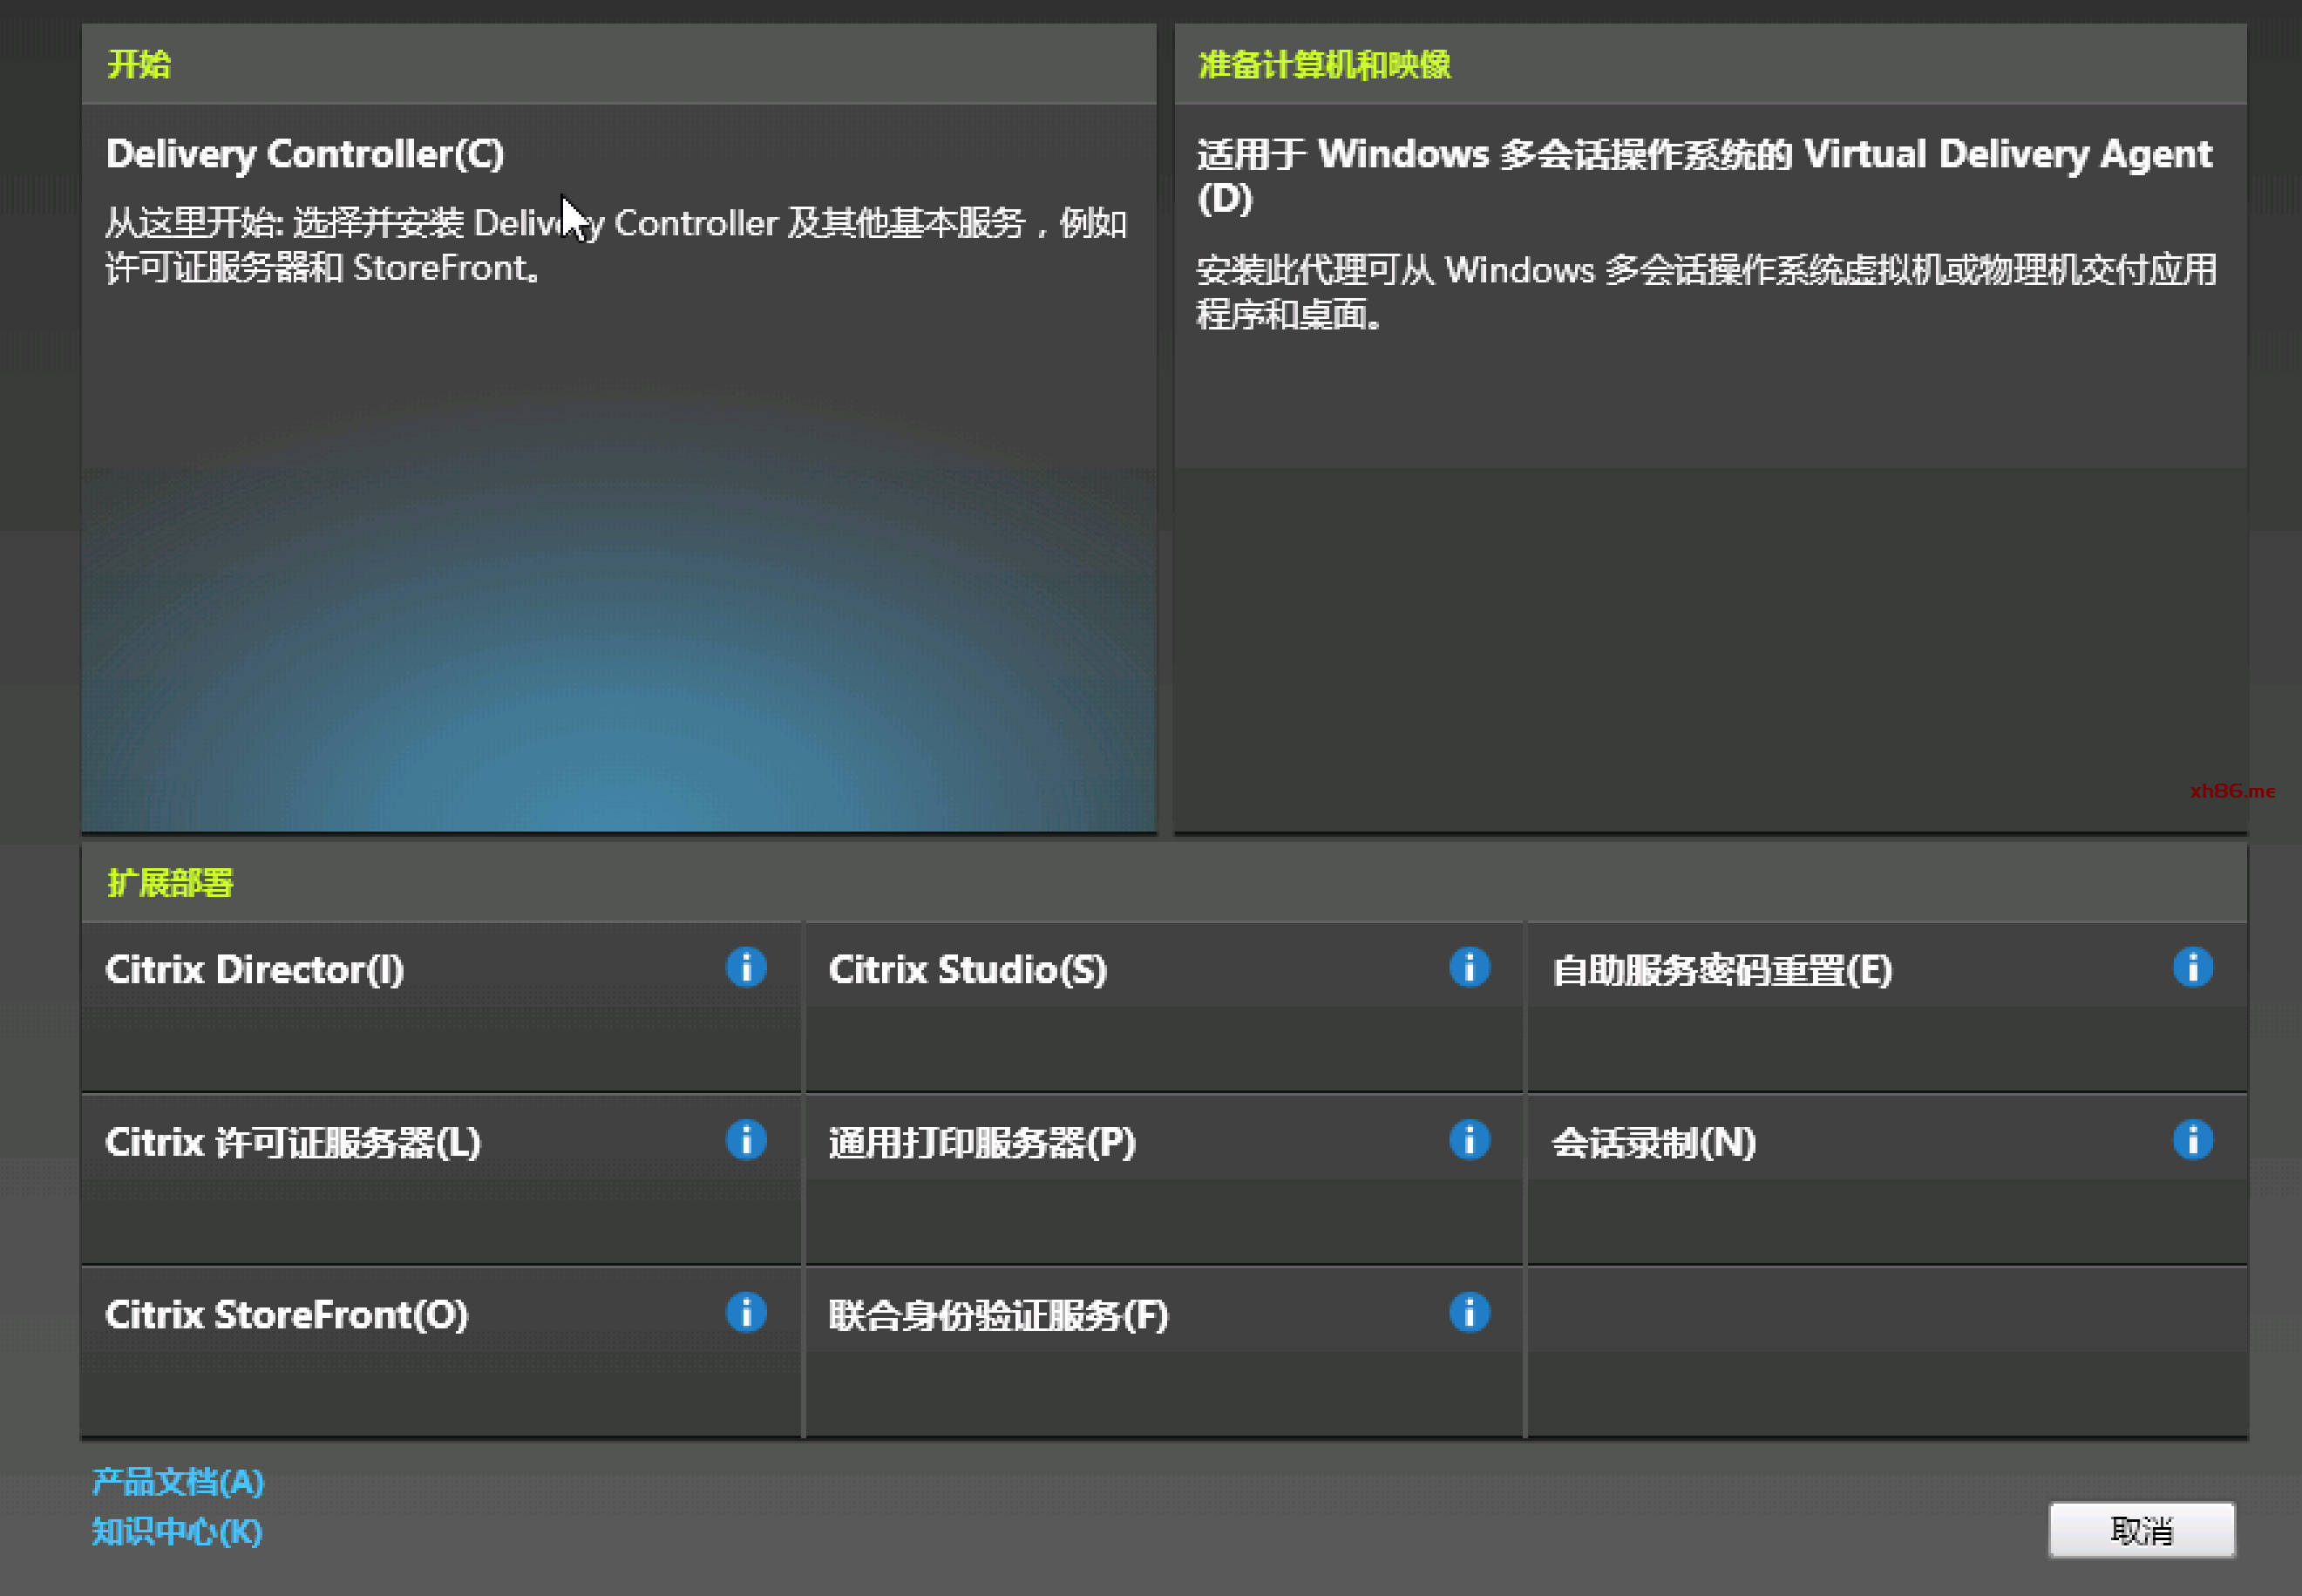
Task: Select 会话录制(N) component
Action: 1653,1142
